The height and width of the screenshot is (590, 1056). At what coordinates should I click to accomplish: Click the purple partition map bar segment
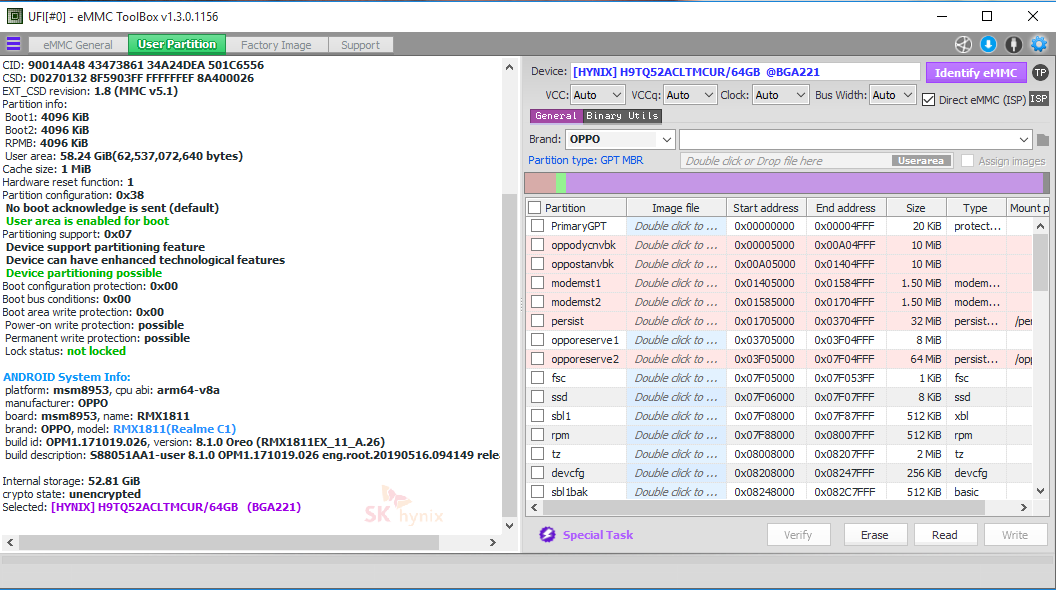tap(804, 183)
